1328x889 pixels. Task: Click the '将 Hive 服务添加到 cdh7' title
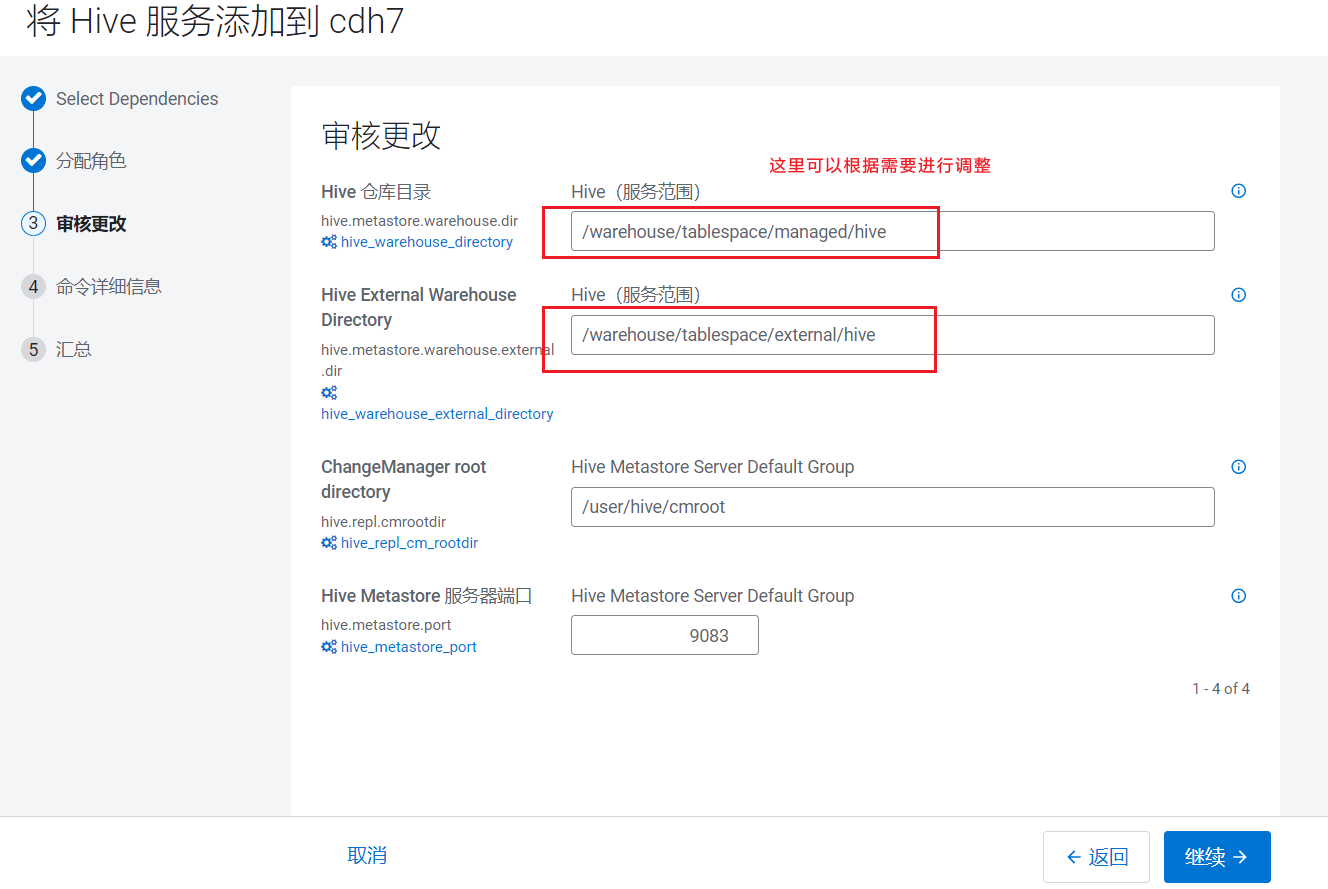(215, 21)
